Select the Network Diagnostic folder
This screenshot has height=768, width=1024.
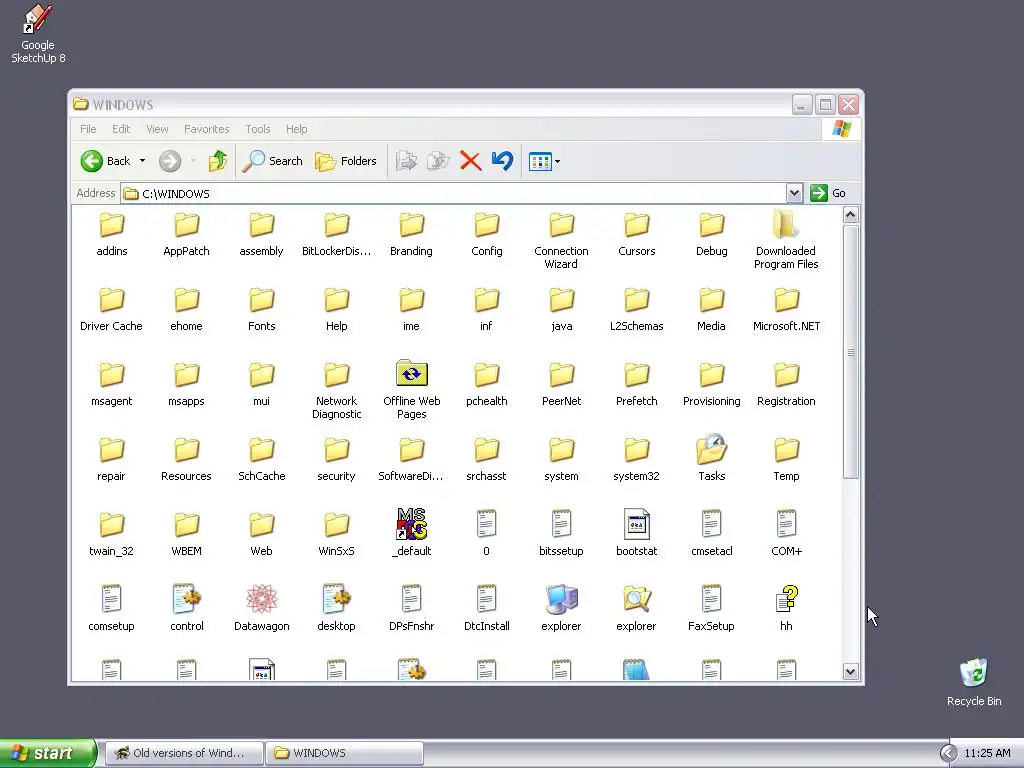[x=336, y=391]
